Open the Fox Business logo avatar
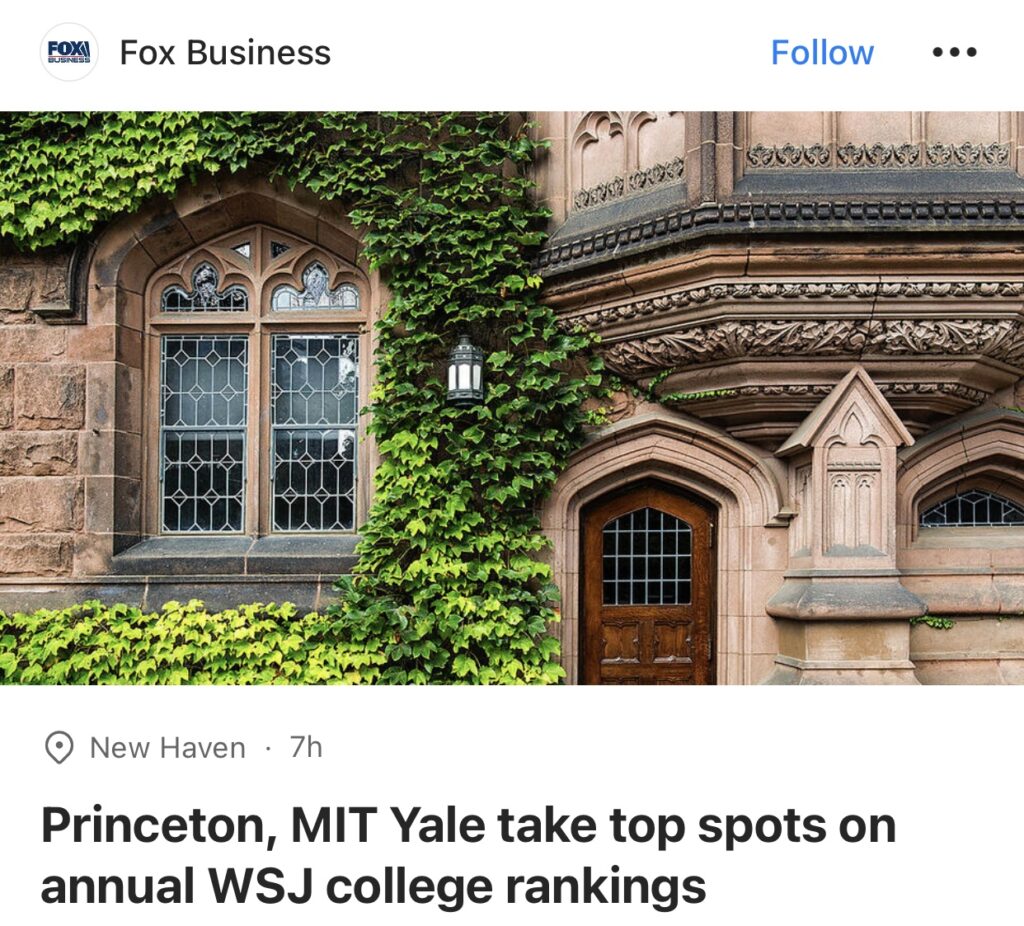The image size is (1024, 926). 69,52
